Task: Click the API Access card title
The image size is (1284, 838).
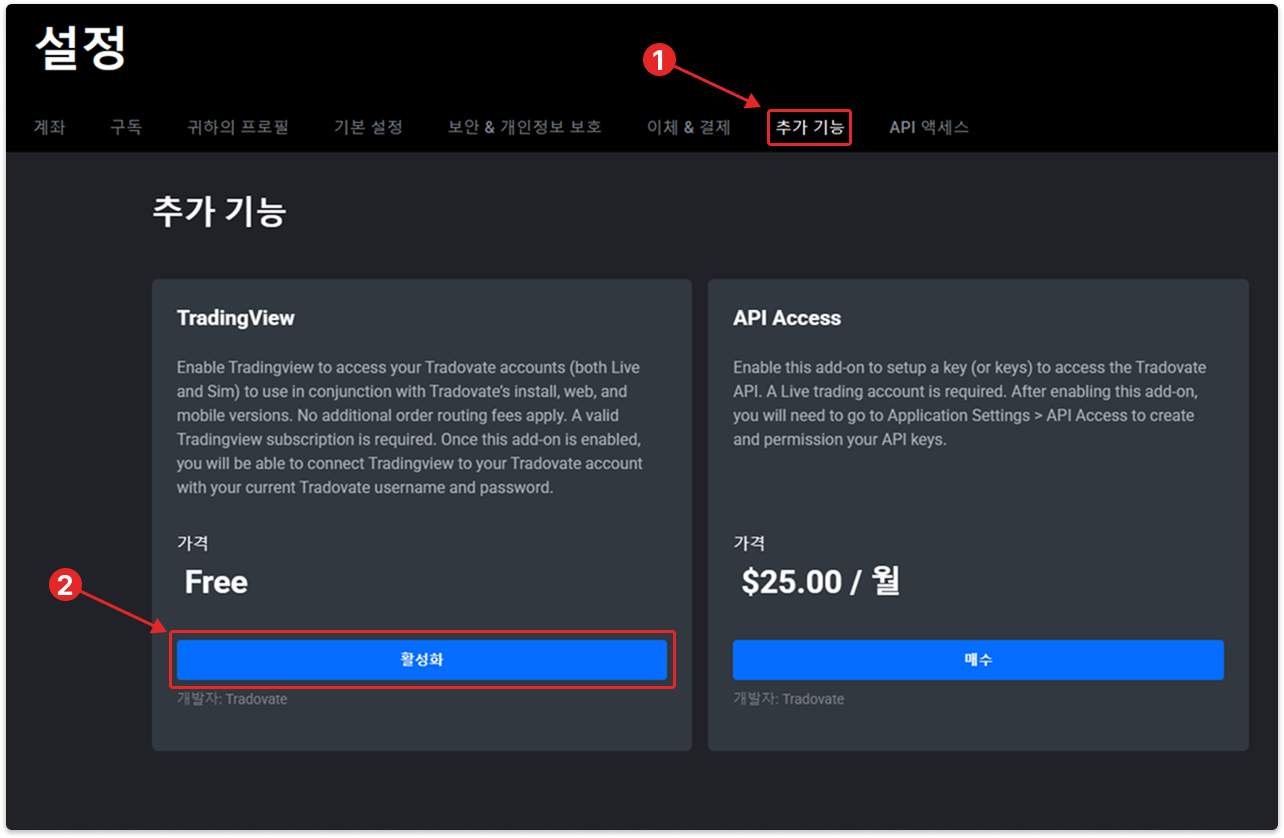Action: [x=787, y=318]
